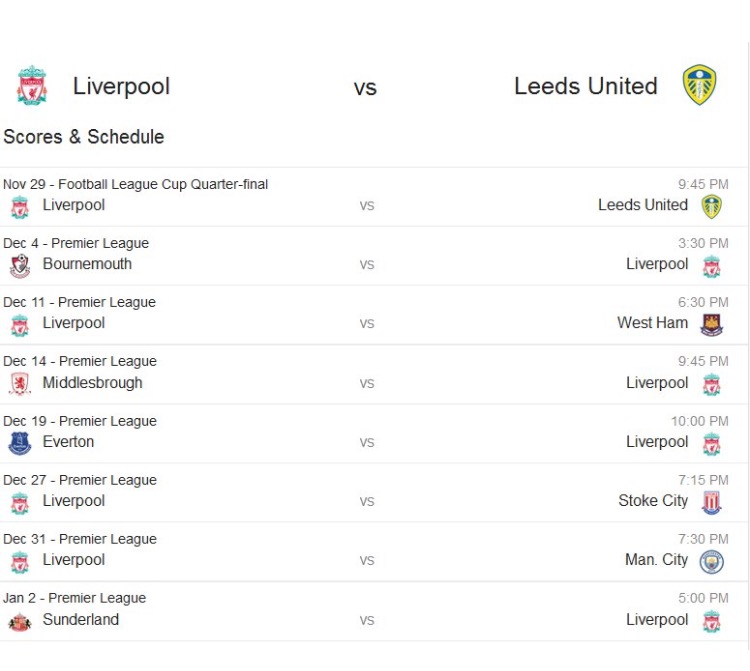Viewport: 750px width, 671px height.
Task: Click the Everton club crest
Action: click(x=20, y=443)
